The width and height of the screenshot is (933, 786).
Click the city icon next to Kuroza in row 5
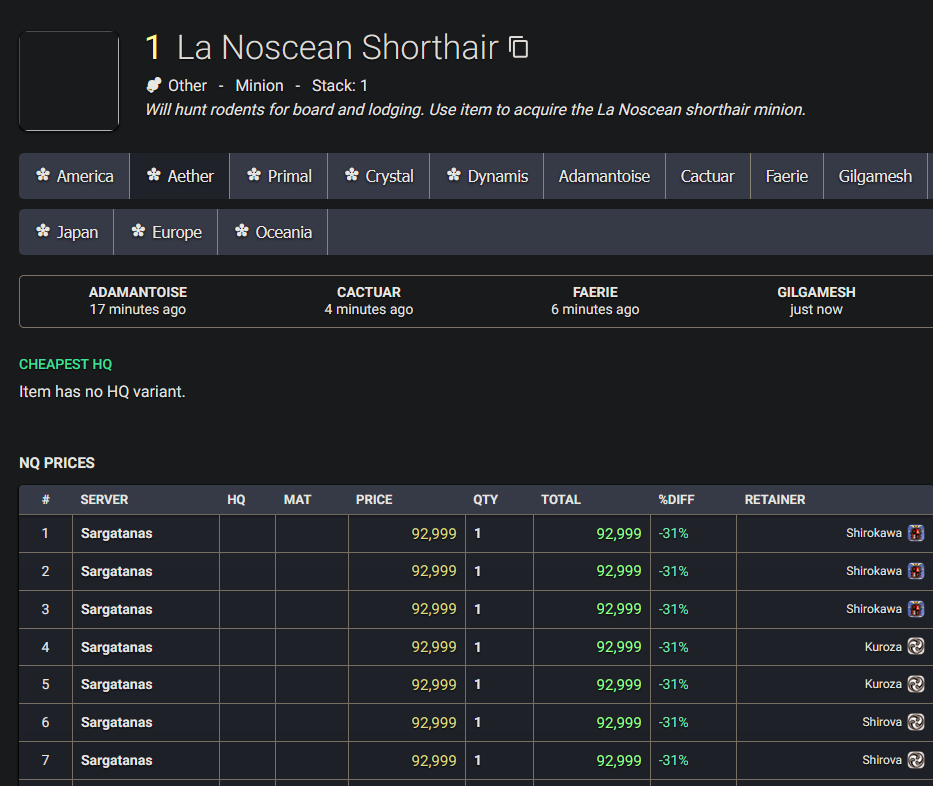[x=916, y=684]
